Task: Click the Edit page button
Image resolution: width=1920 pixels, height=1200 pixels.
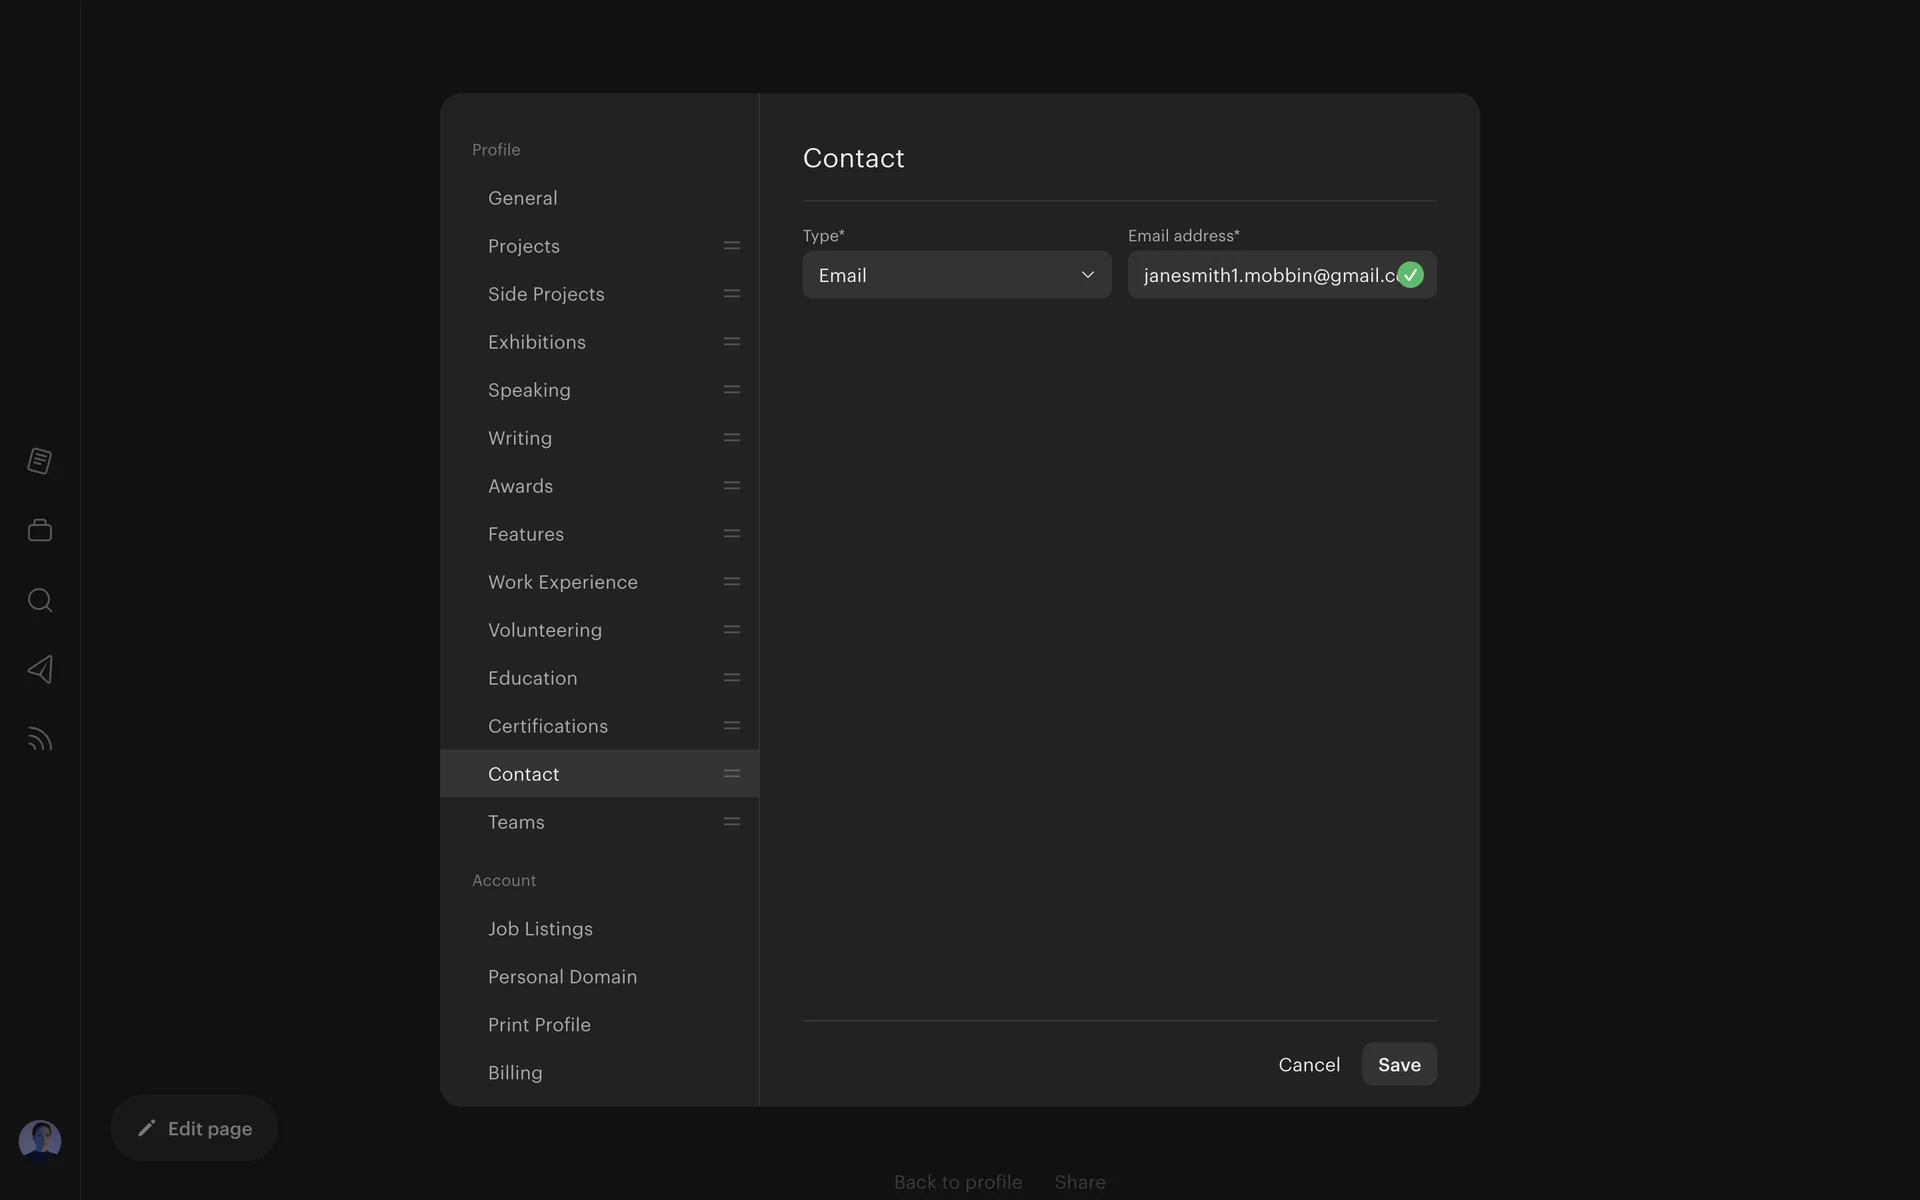Action: (x=195, y=1128)
